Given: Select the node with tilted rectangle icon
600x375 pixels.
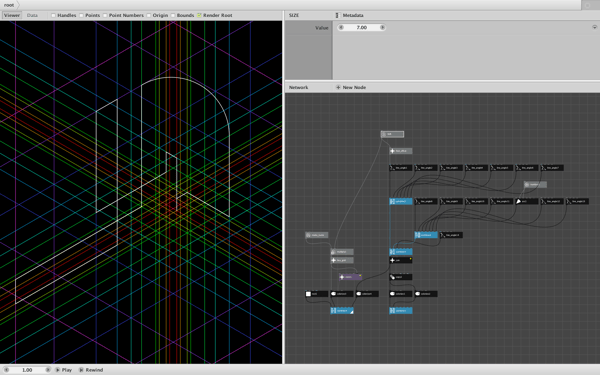Looking at the screenshot, I should [x=401, y=277].
